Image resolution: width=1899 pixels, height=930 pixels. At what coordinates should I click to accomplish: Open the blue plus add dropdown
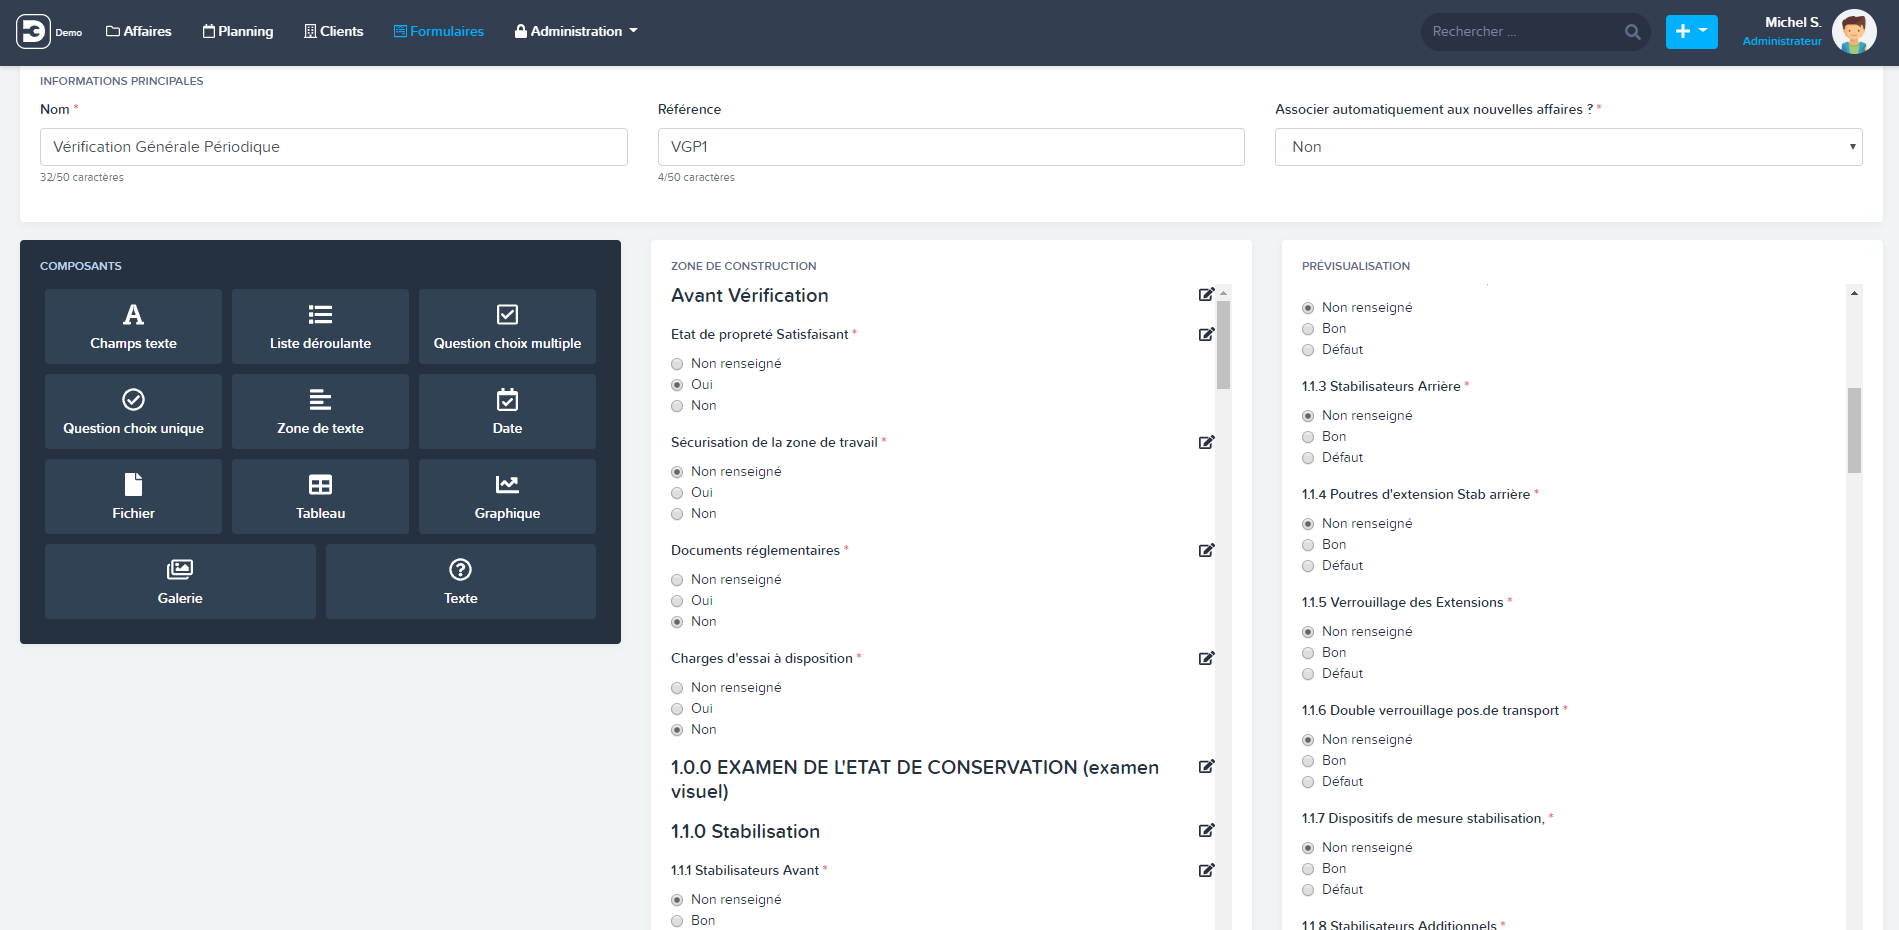pos(1691,32)
